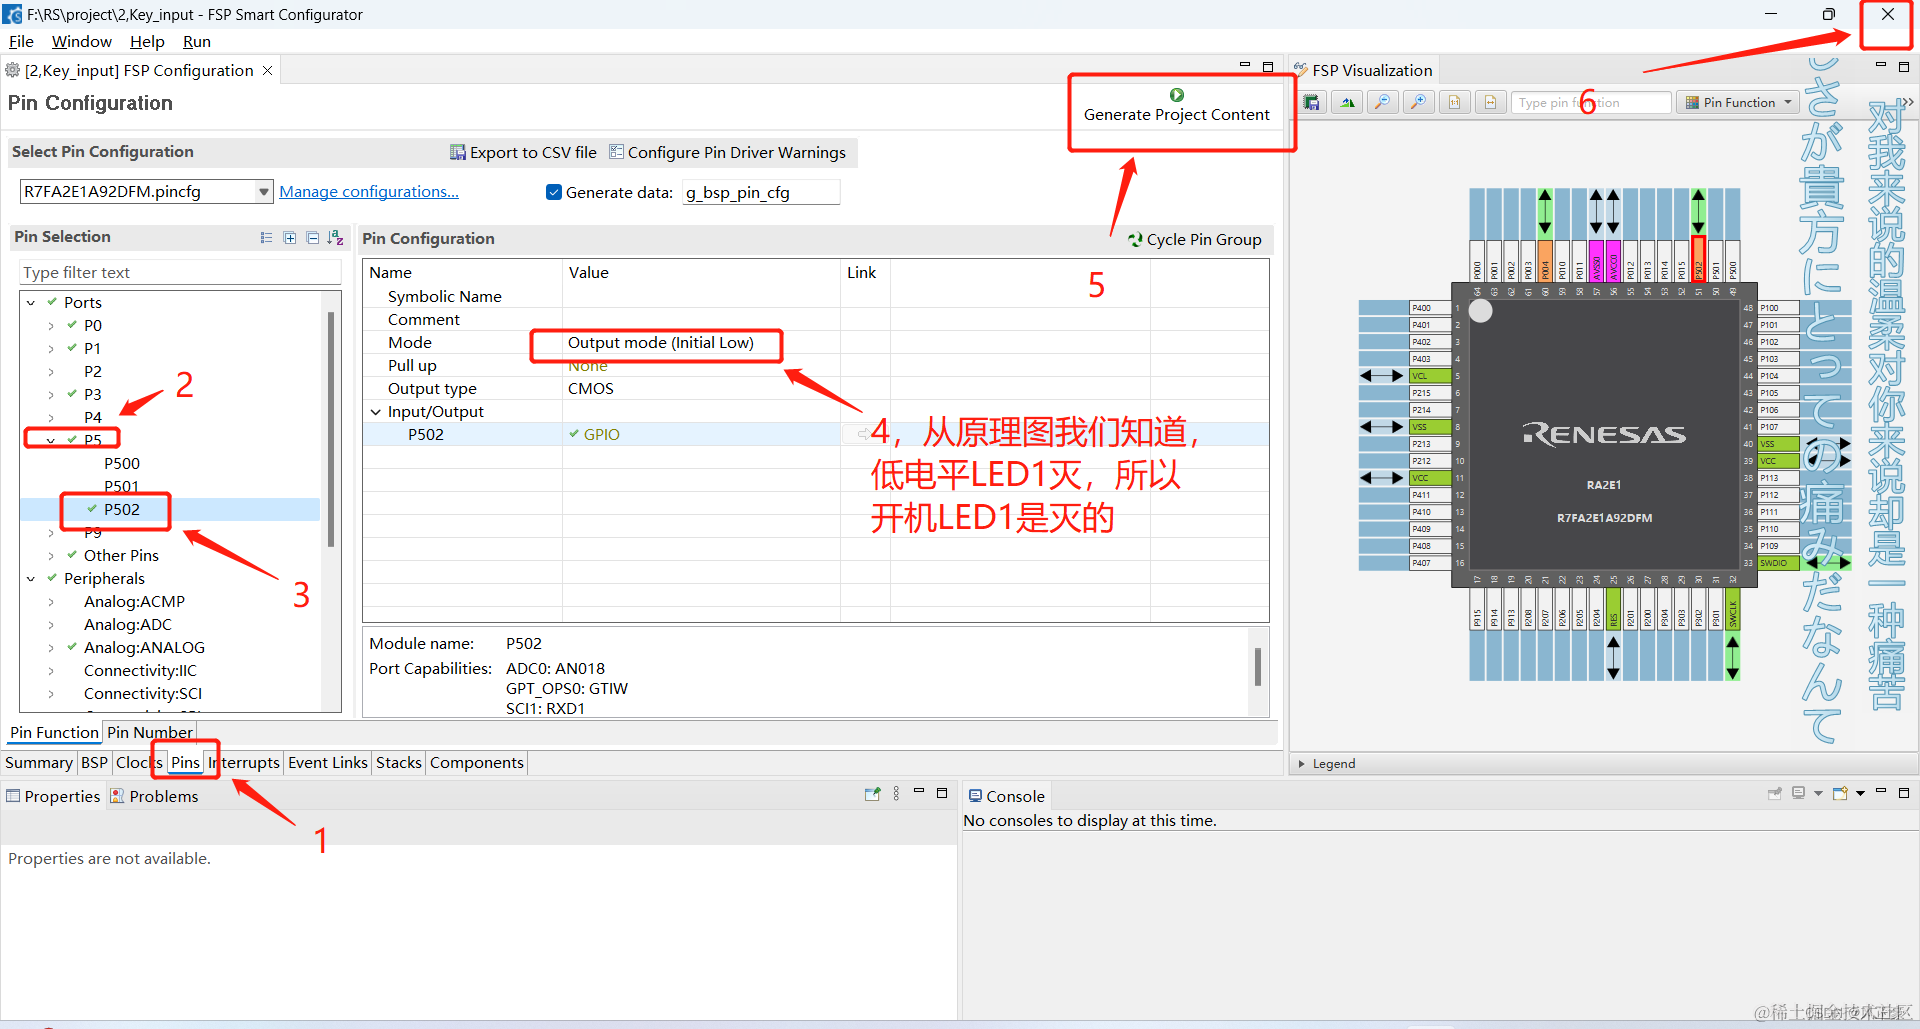Screen dimensions: 1920x1029
Task: Click the Properties view new-window icon
Action: [872, 794]
